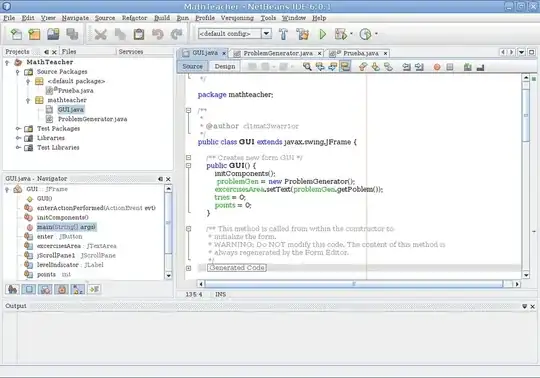The width and height of the screenshot is (540, 378).
Task: Click Find Next Occurrence editor icon
Action: pos(332,66)
